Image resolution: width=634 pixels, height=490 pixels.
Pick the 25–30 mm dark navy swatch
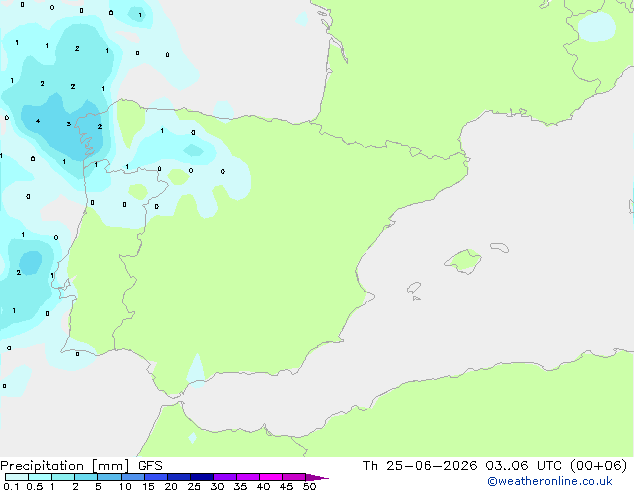pyautogui.click(x=202, y=477)
